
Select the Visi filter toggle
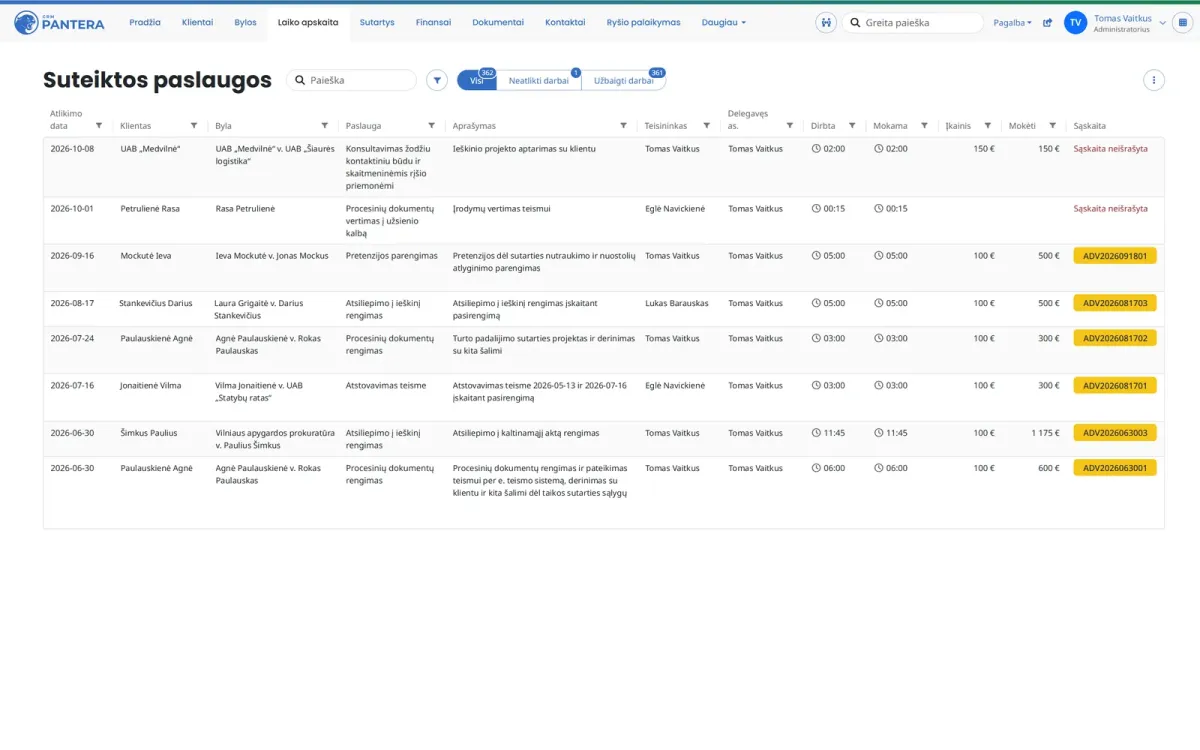(477, 81)
